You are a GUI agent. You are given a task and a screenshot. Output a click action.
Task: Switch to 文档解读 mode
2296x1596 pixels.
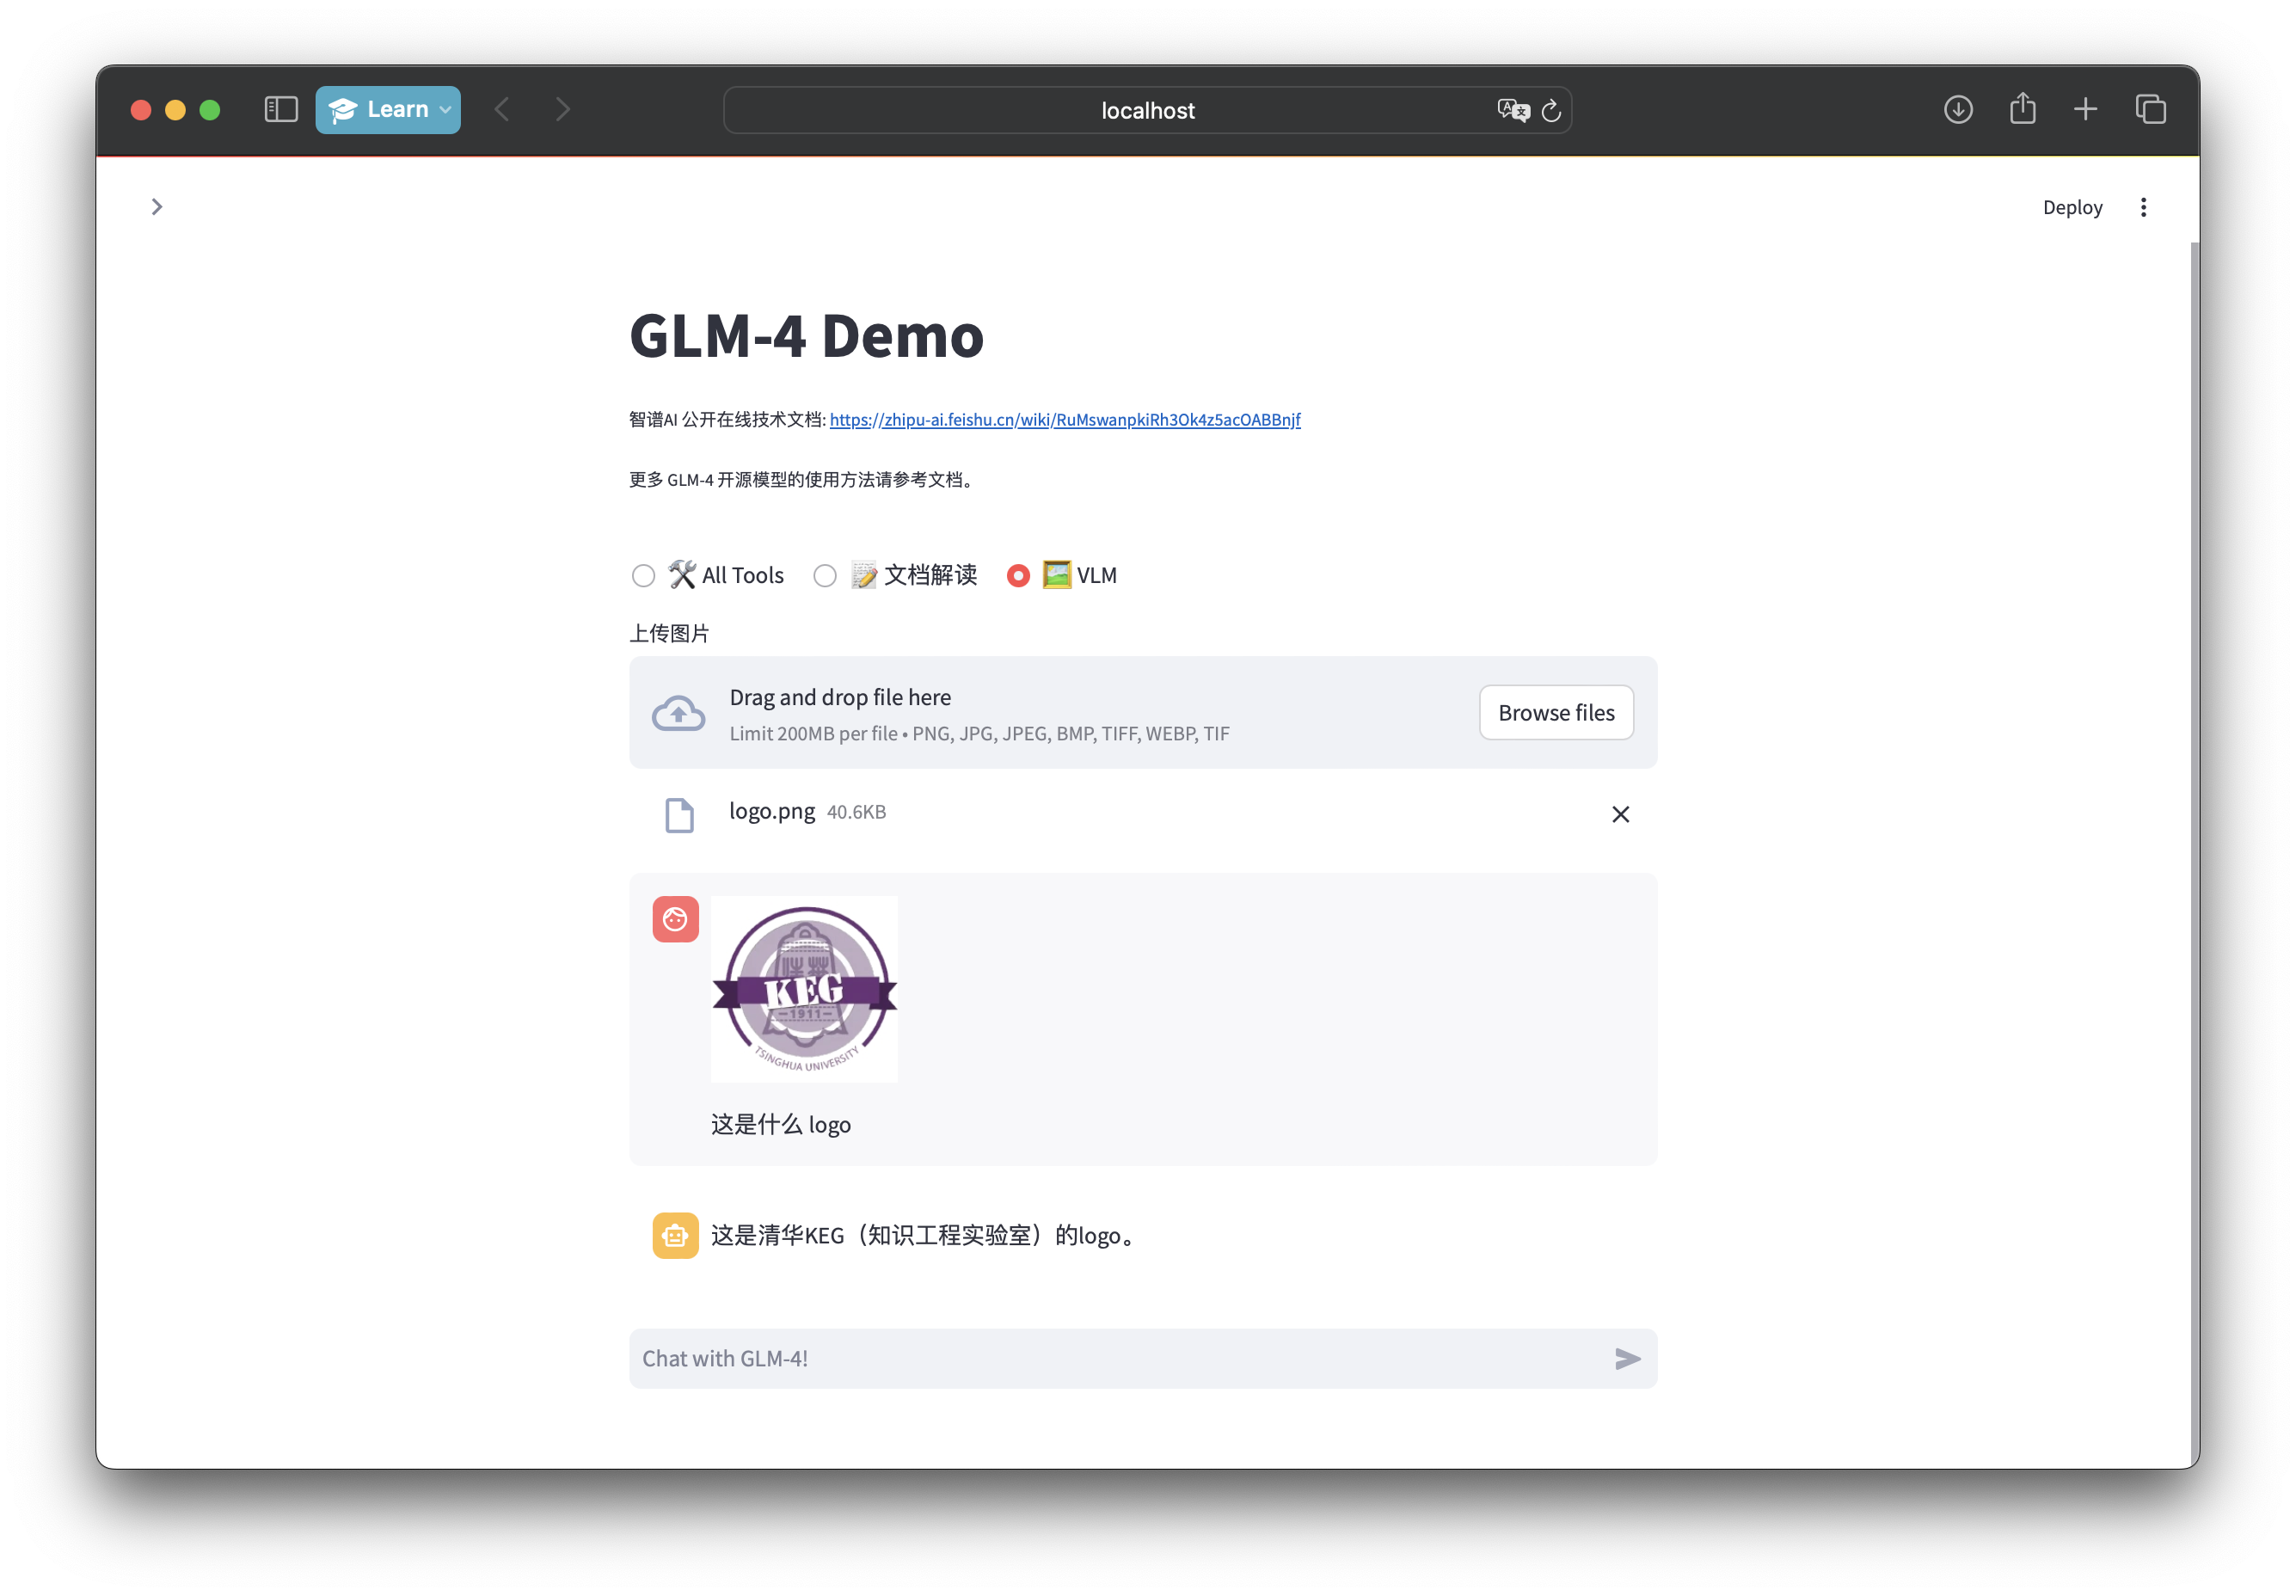825,575
